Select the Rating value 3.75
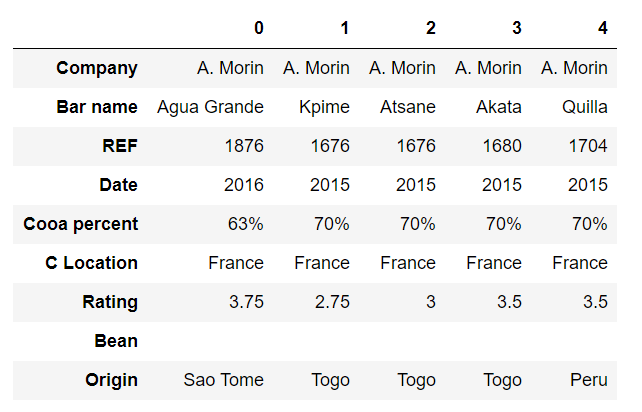Screen dimensions: 642x412 (x=246, y=302)
